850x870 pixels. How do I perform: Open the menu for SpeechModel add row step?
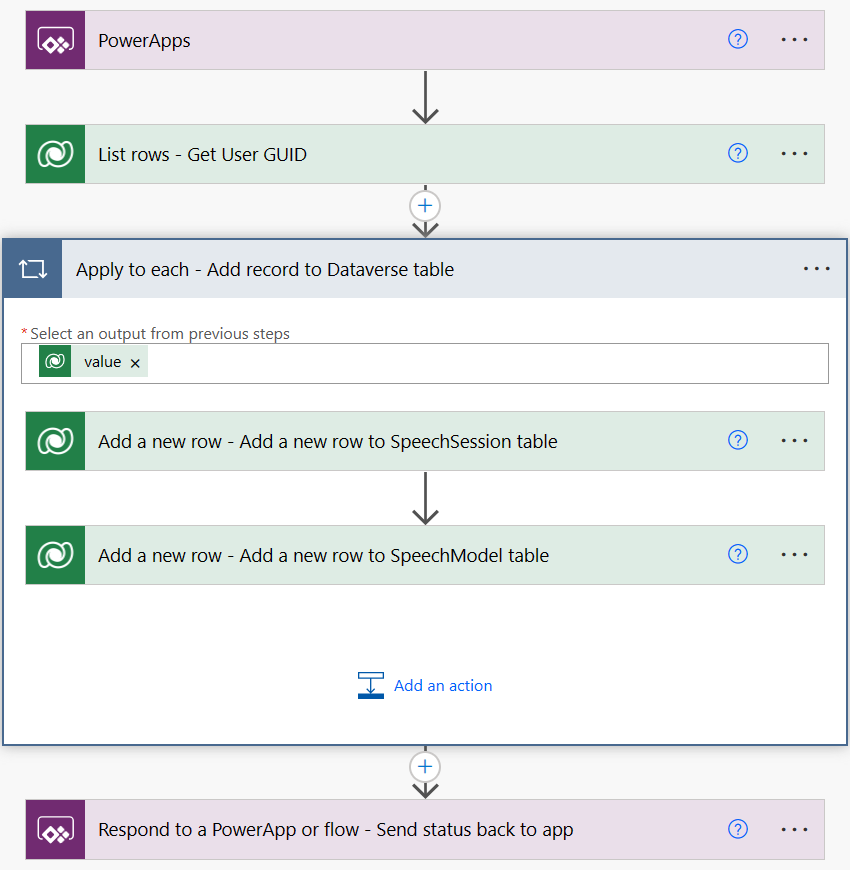click(794, 555)
